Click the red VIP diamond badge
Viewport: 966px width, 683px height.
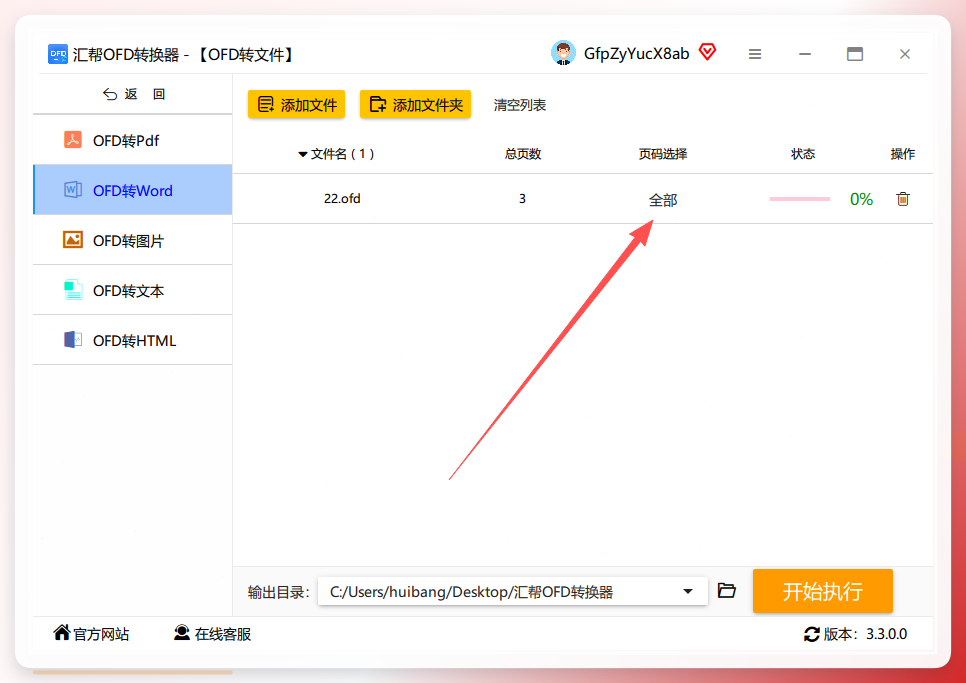tap(708, 52)
